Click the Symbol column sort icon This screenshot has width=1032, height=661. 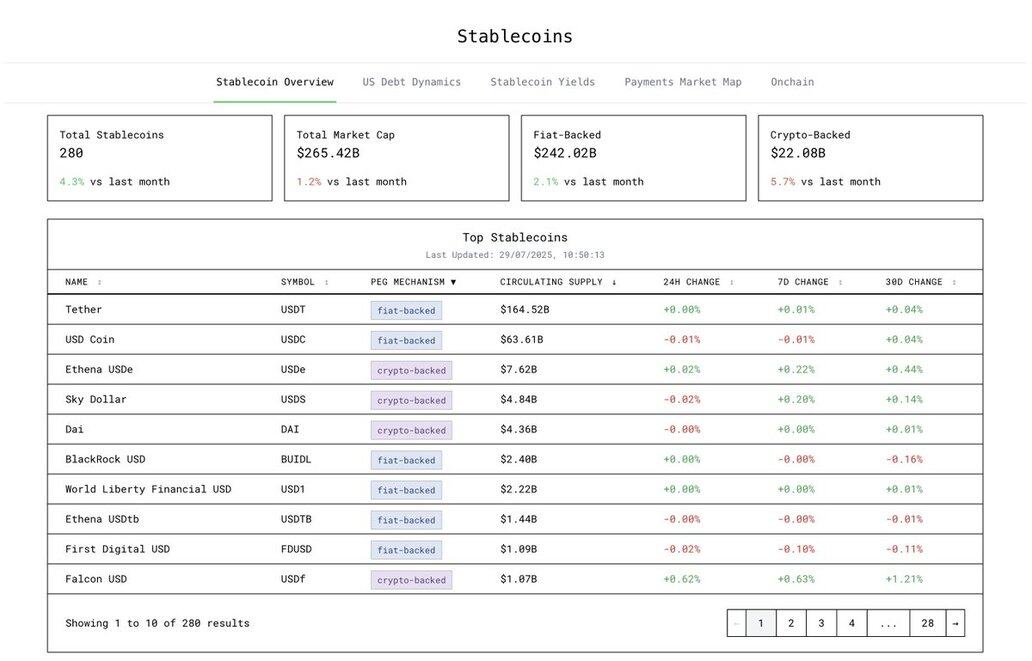326,282
